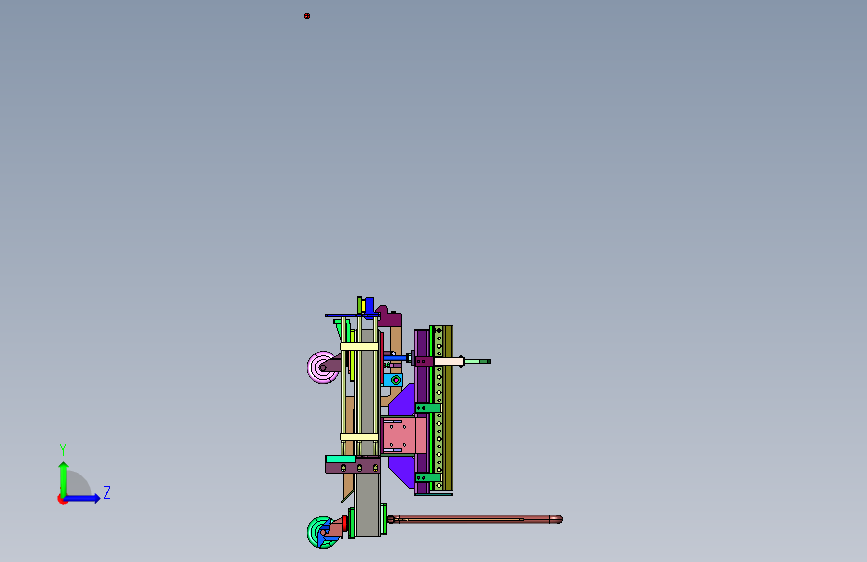The height and width of the screenshot is (562, 867).
Task: Select the salmon pink bracket plate with holes
Action: coord(403,435)
